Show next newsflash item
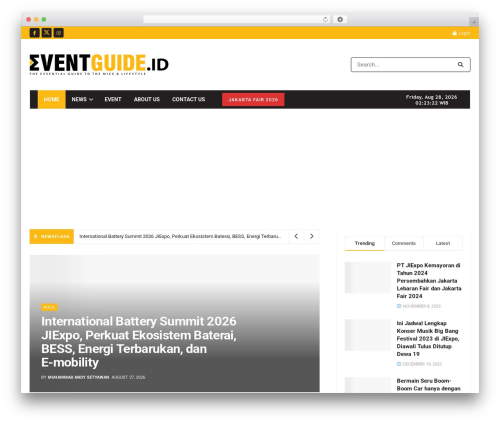The width and height of the screenshot is (500, 423). pyautogui.click(x=312, y=236)
